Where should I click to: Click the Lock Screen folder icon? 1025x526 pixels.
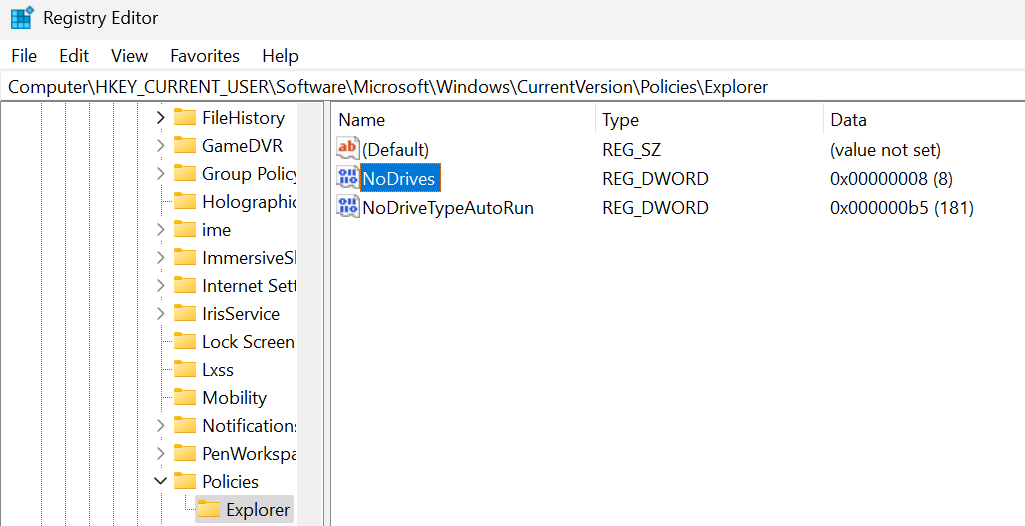click(x=185, y=342)
